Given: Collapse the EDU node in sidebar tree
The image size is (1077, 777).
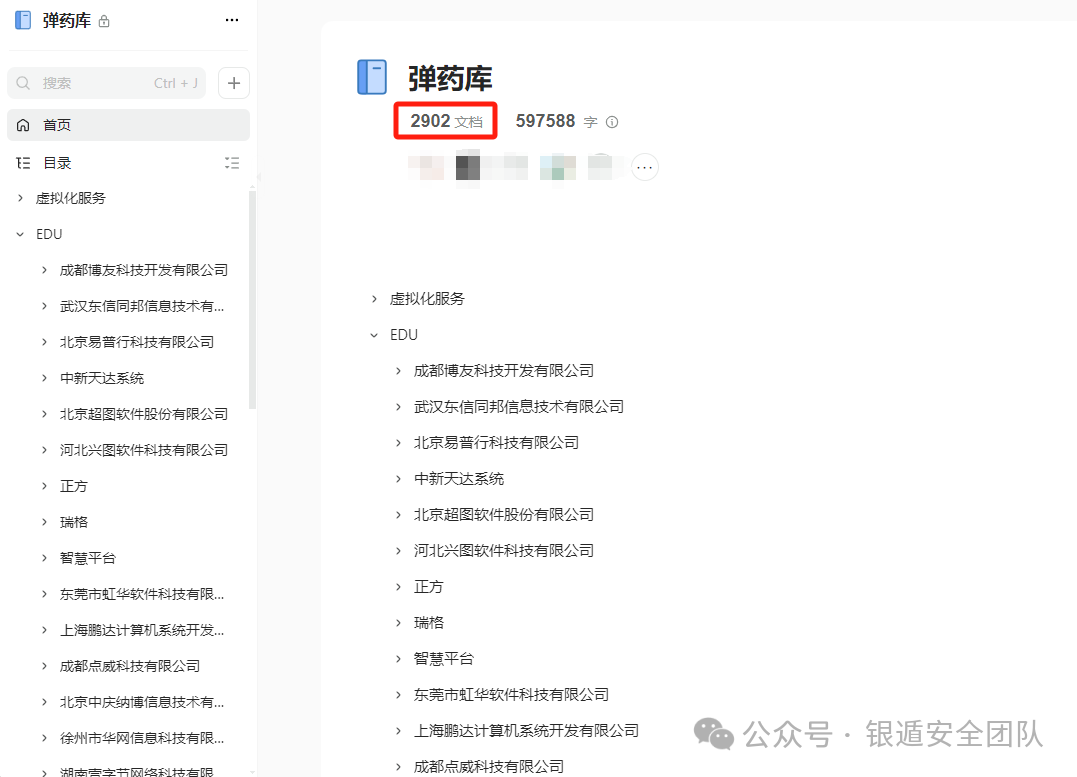Looking at the screenshot, I should click(21, 234).
